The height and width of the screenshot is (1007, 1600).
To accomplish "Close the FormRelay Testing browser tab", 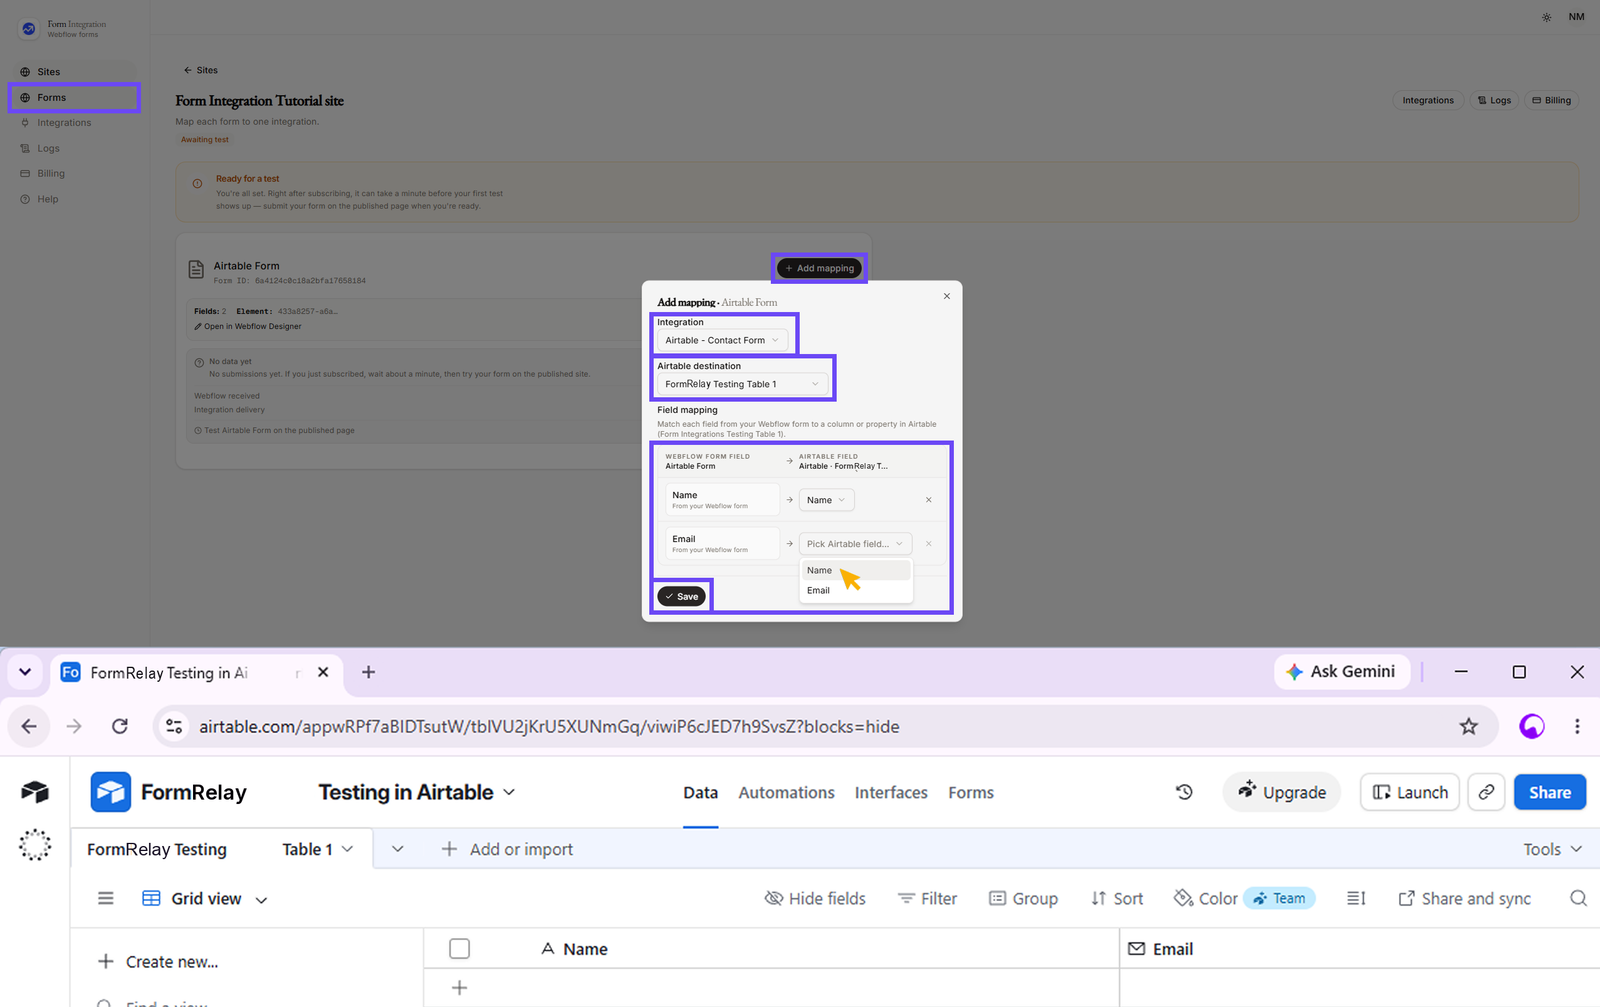I will 323,672.
